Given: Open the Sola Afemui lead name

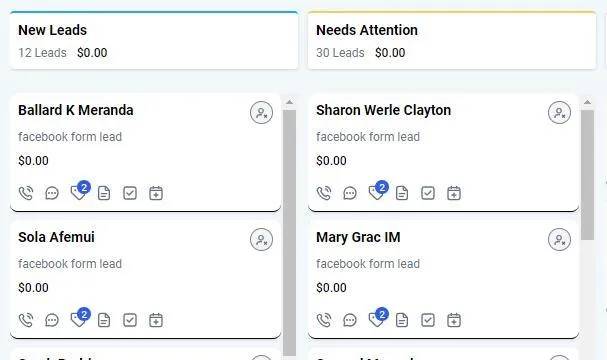Looking at the screenshot, I should tap(57, 237).
